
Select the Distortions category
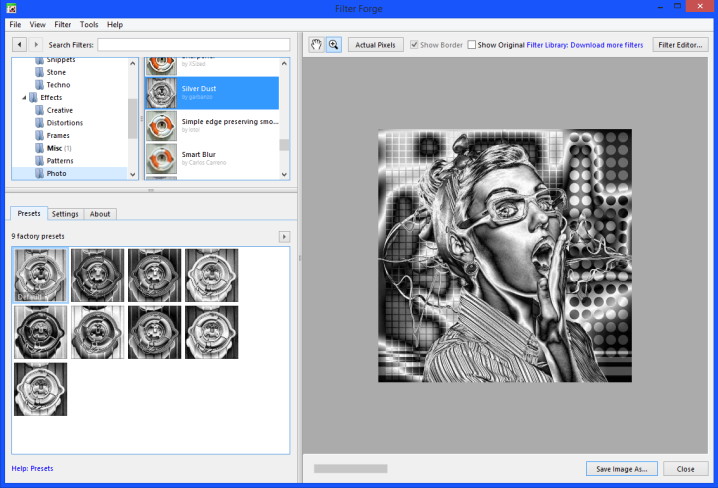click(x=65, y=123)
